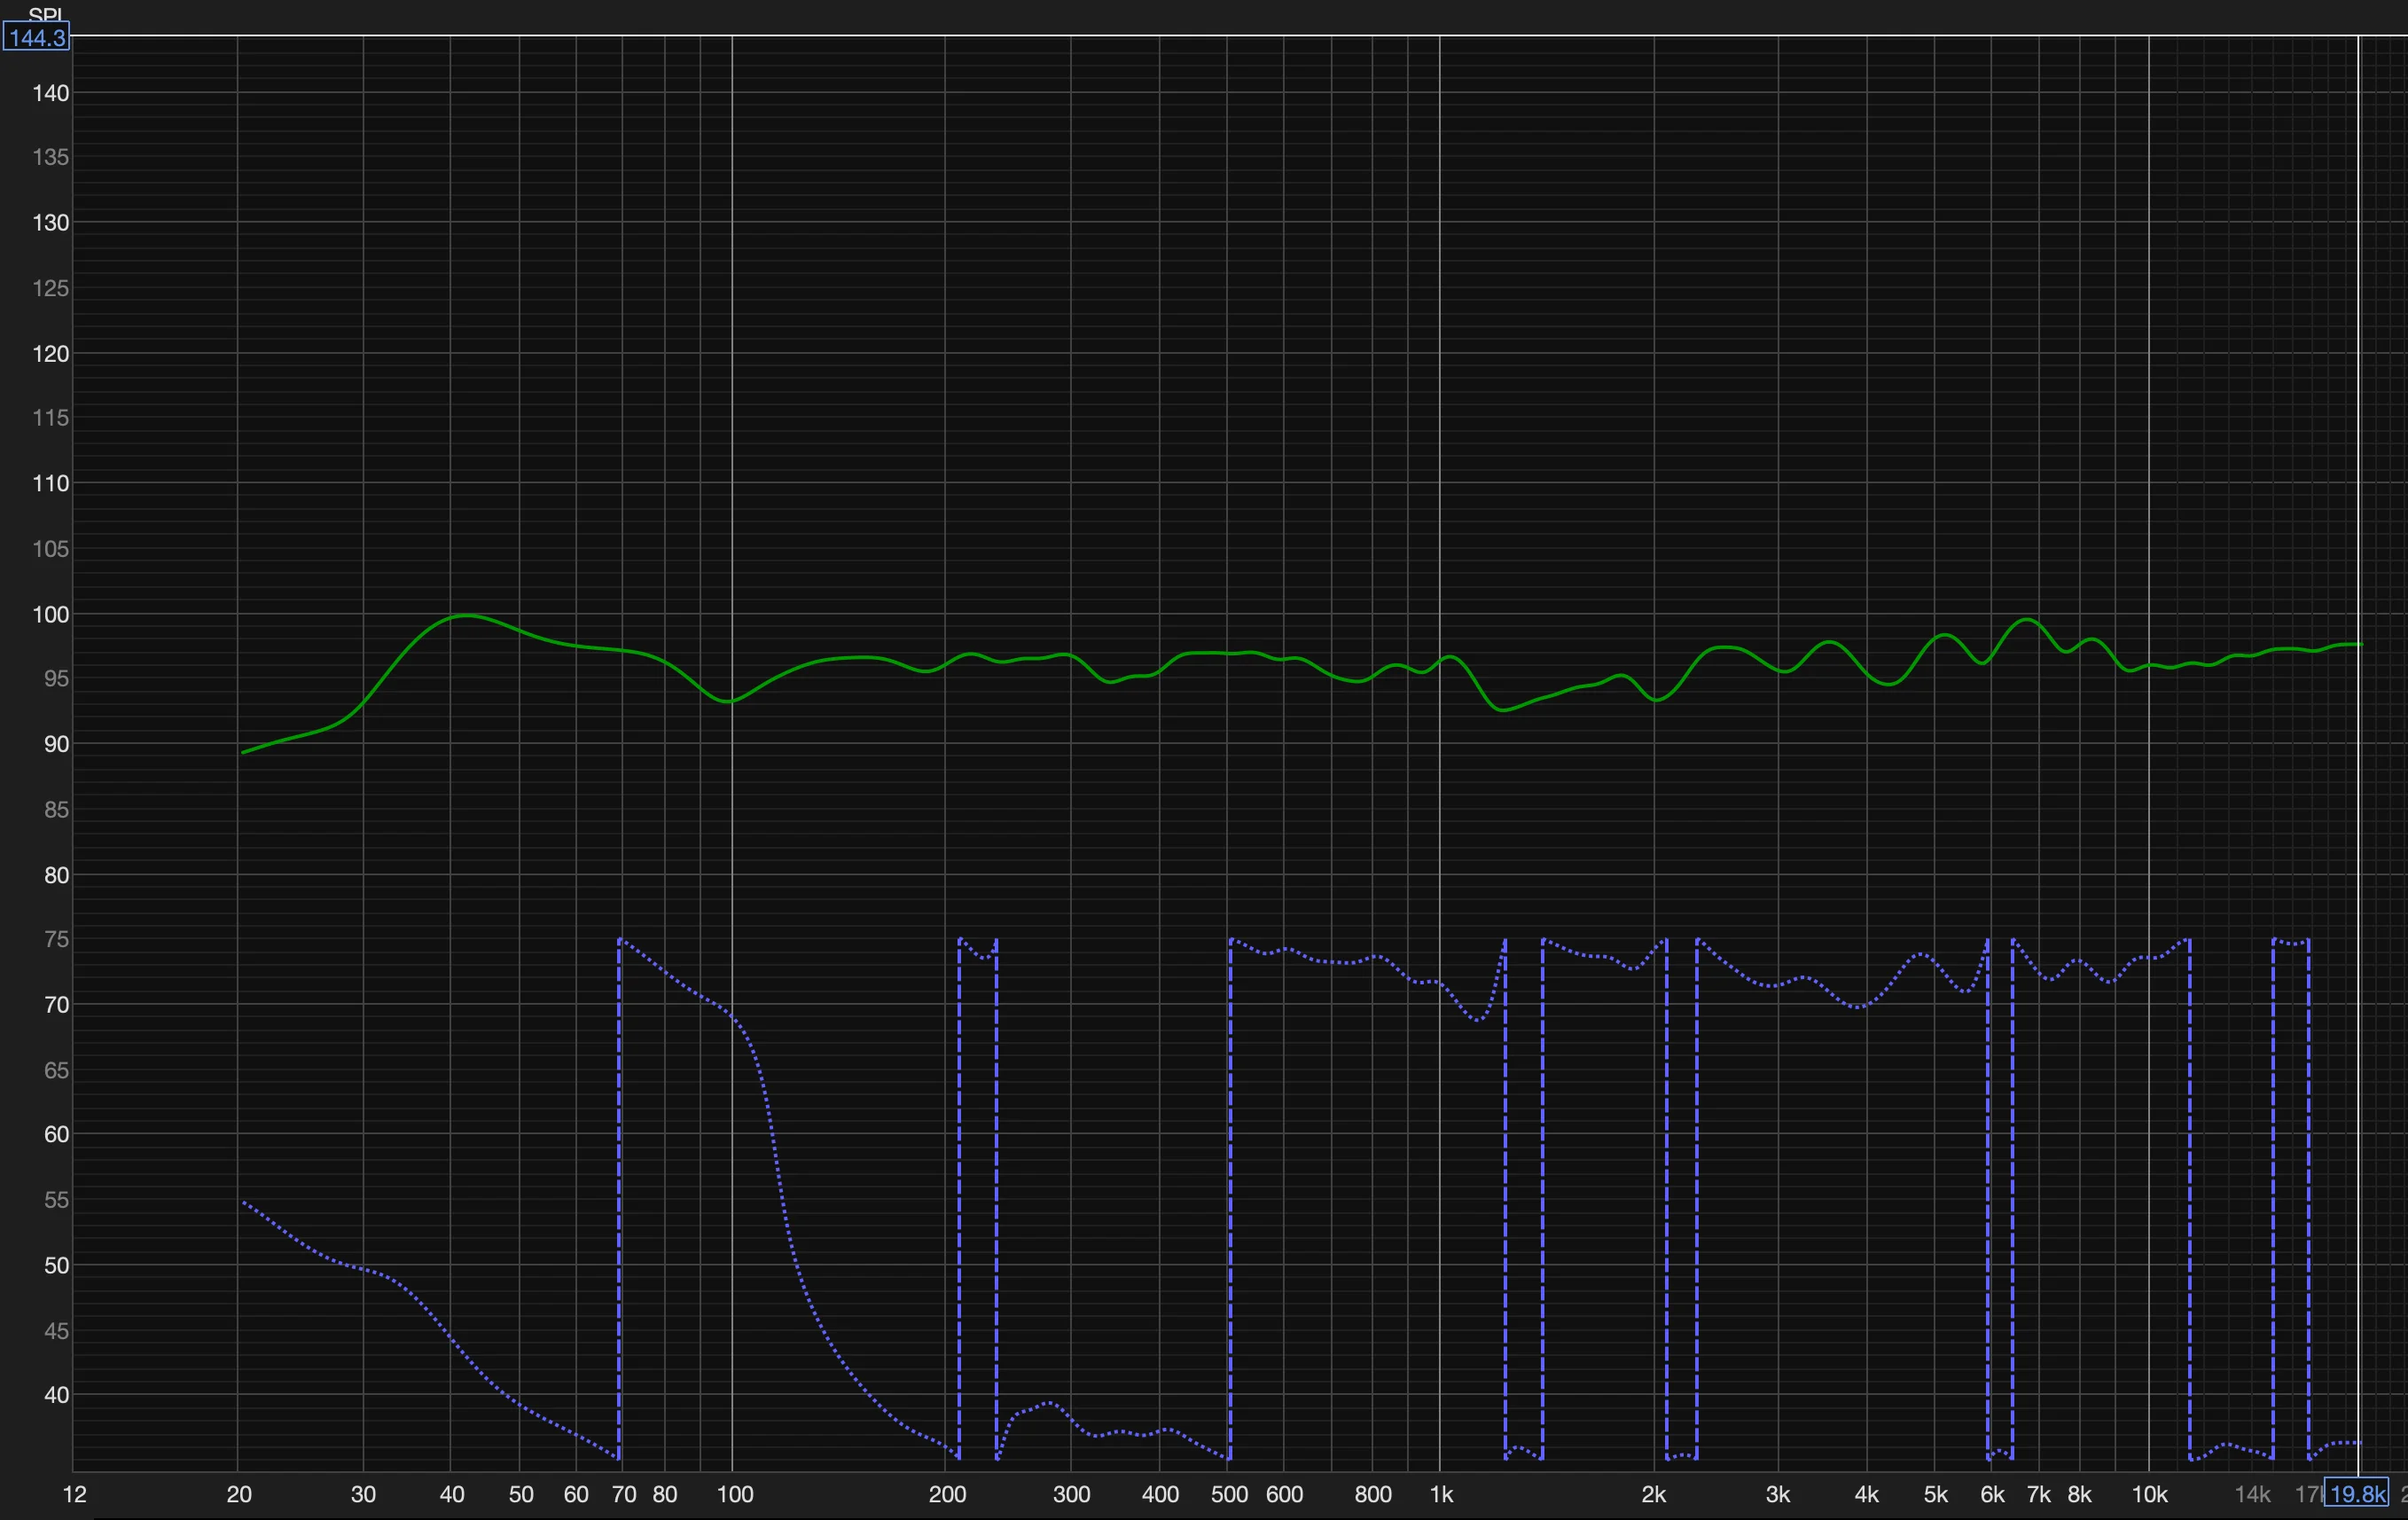Click the 30 Hz label on frequency axis

point(363,1495)
